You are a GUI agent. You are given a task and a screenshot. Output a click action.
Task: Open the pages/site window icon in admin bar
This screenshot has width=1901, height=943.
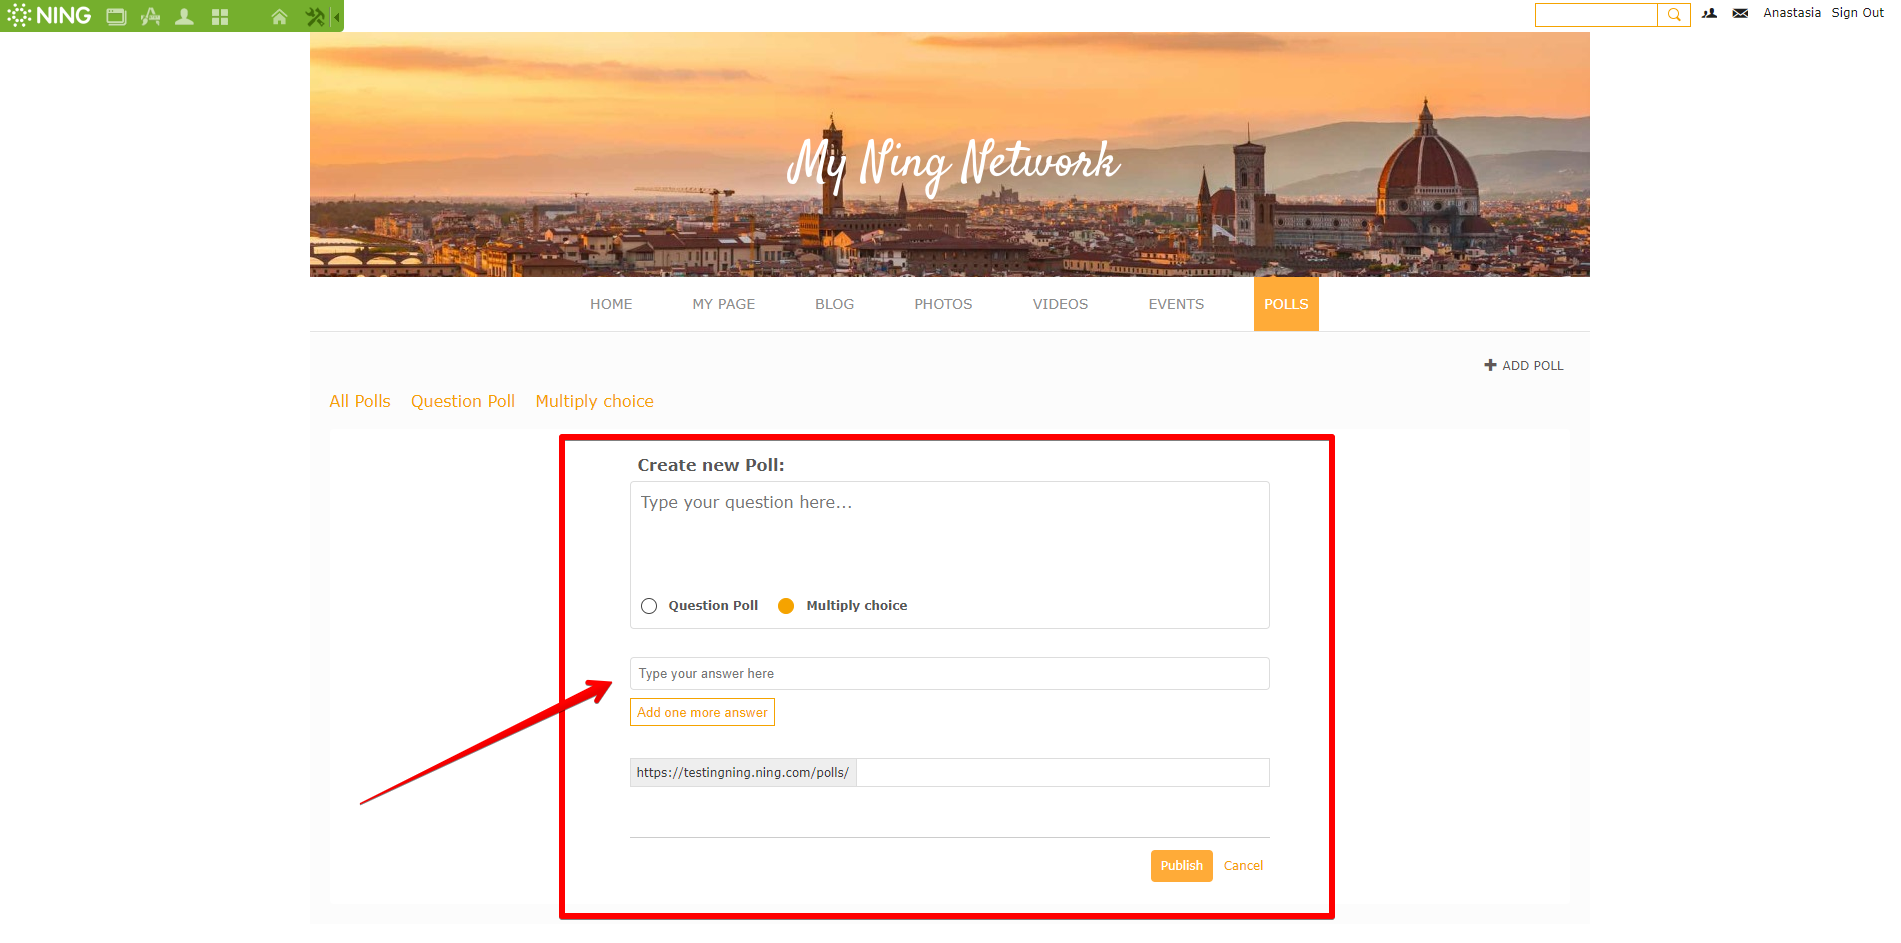[117, 17]
